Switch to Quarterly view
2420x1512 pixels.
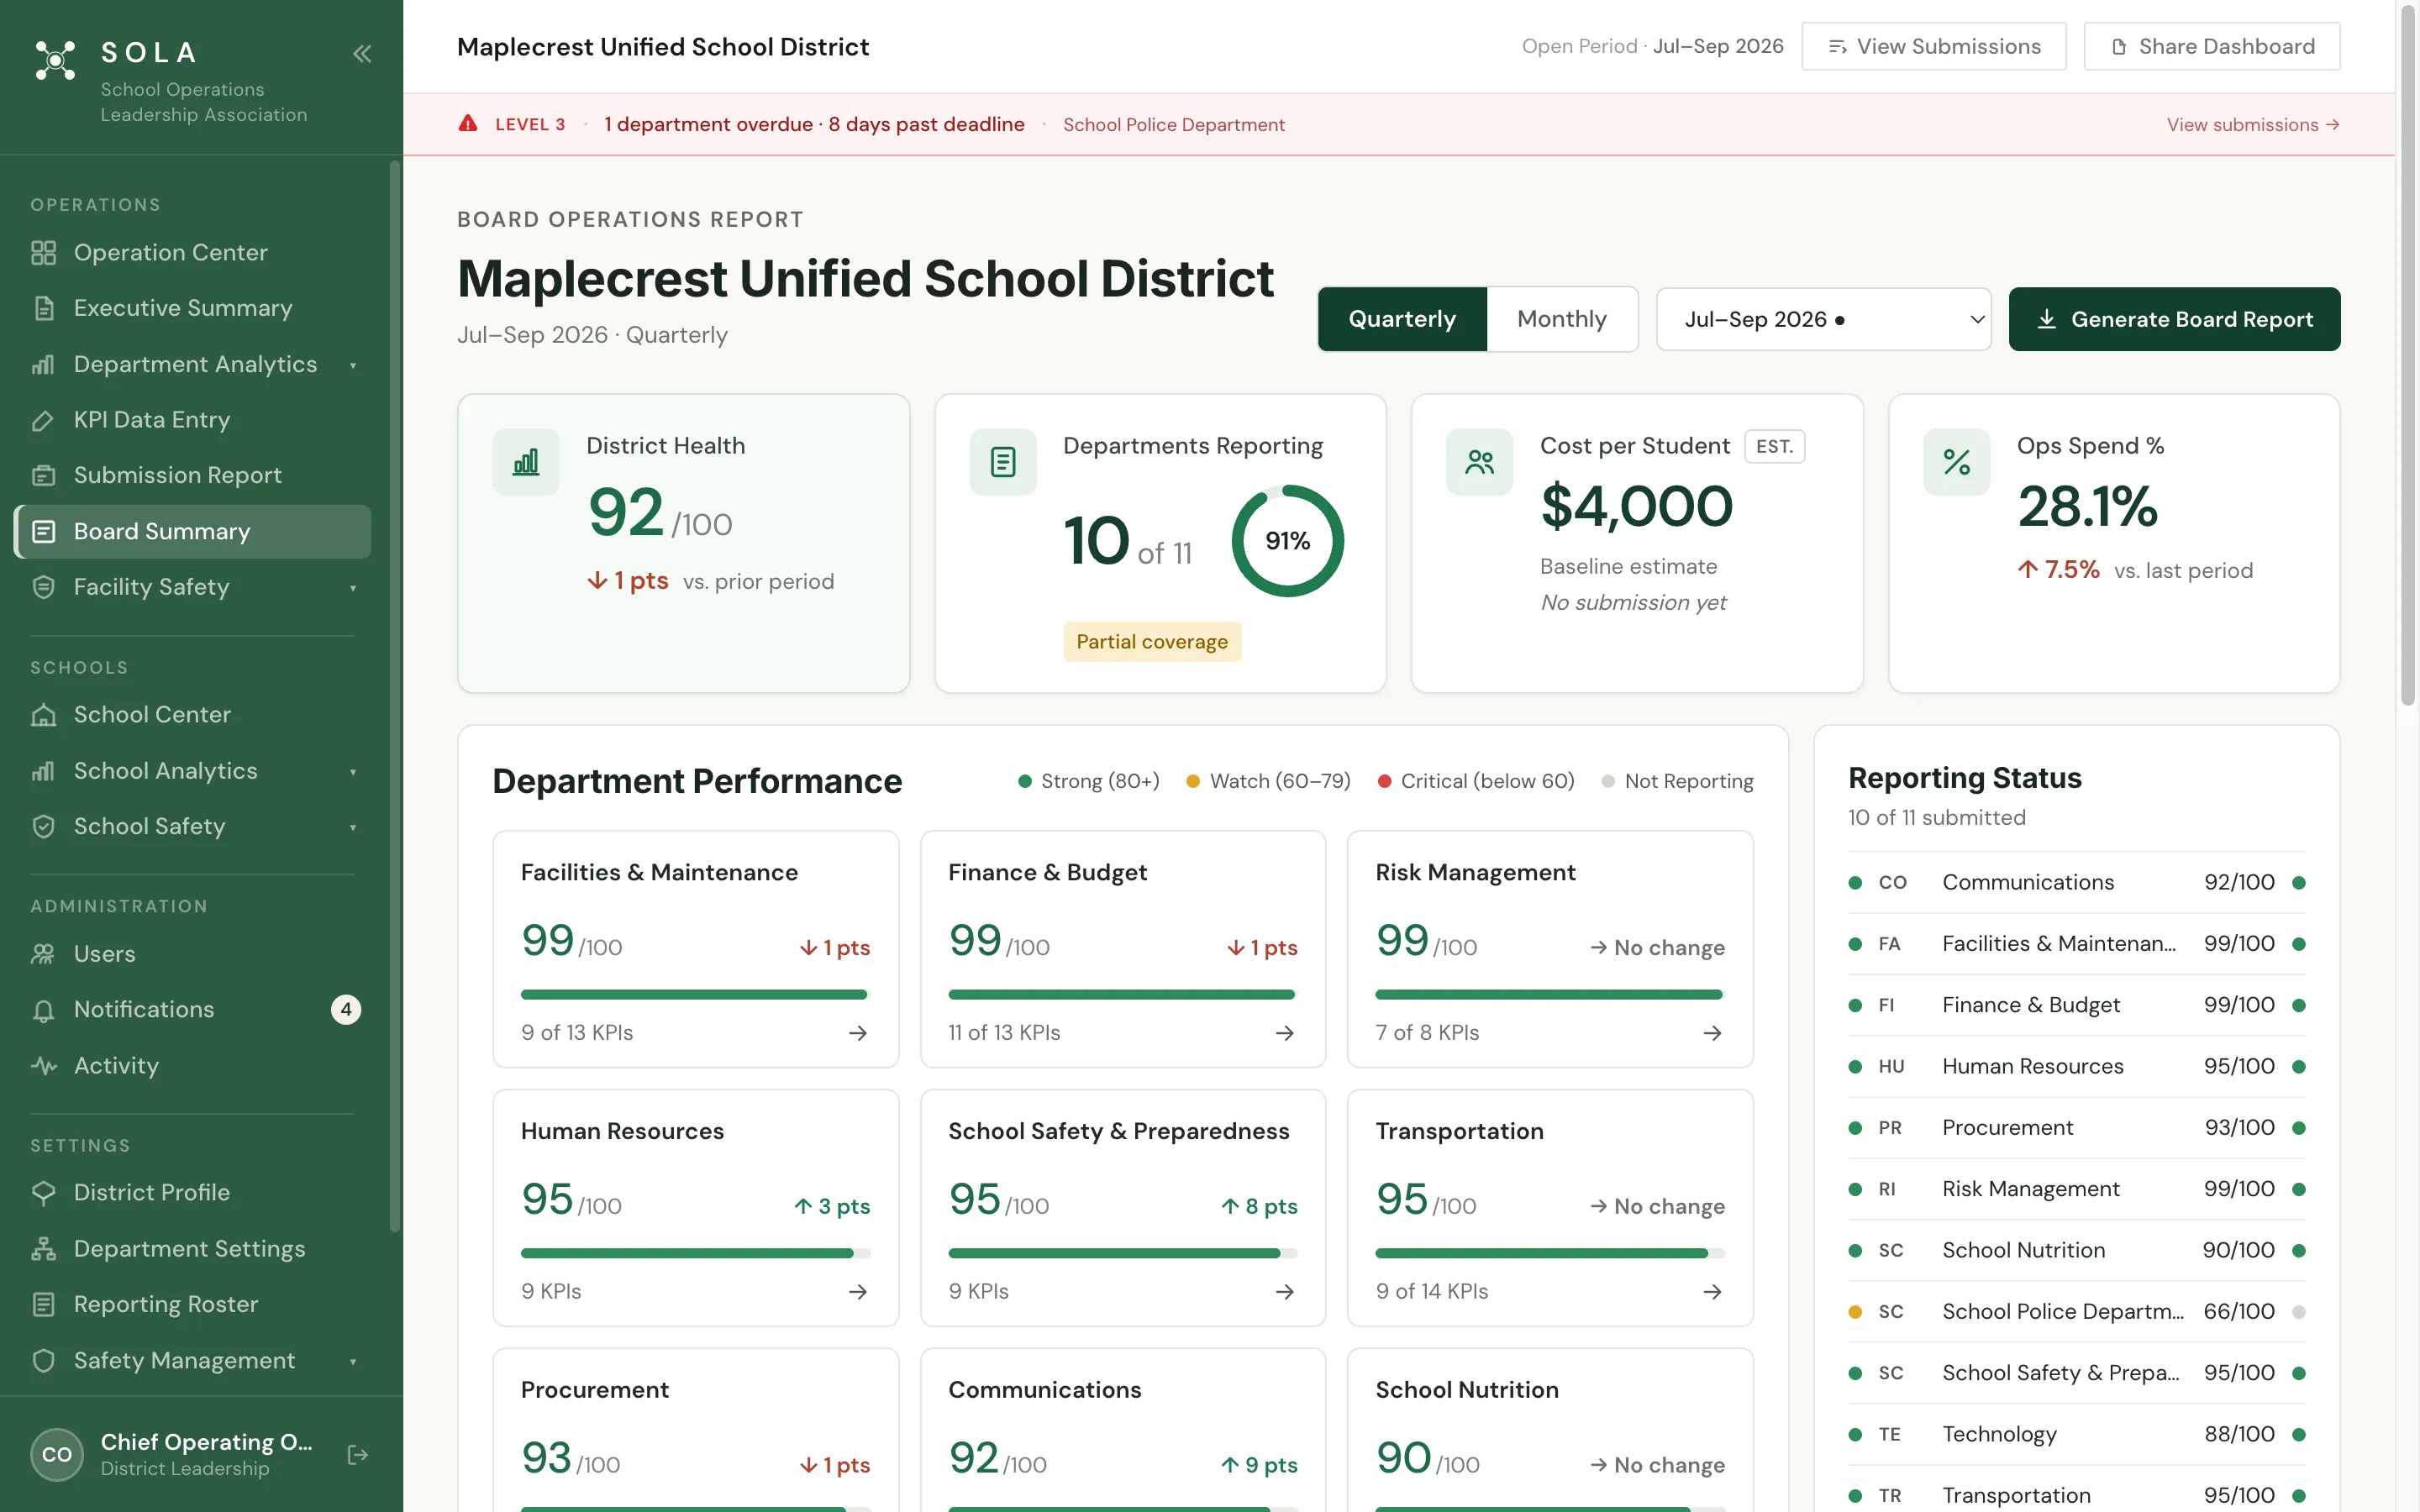[1402, 319]
